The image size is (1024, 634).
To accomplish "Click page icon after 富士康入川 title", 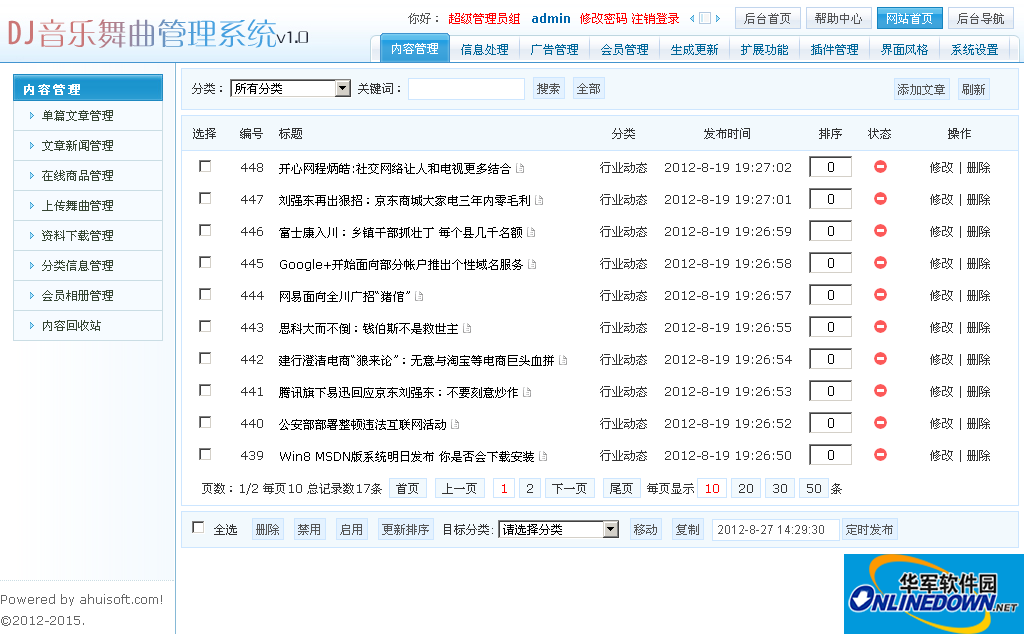I will pos(531,232).
